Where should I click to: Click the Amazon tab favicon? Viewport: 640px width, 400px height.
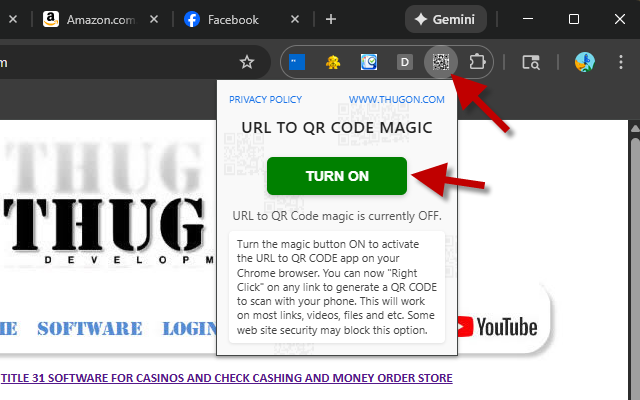pyautogui.click(x=51, y=19)
